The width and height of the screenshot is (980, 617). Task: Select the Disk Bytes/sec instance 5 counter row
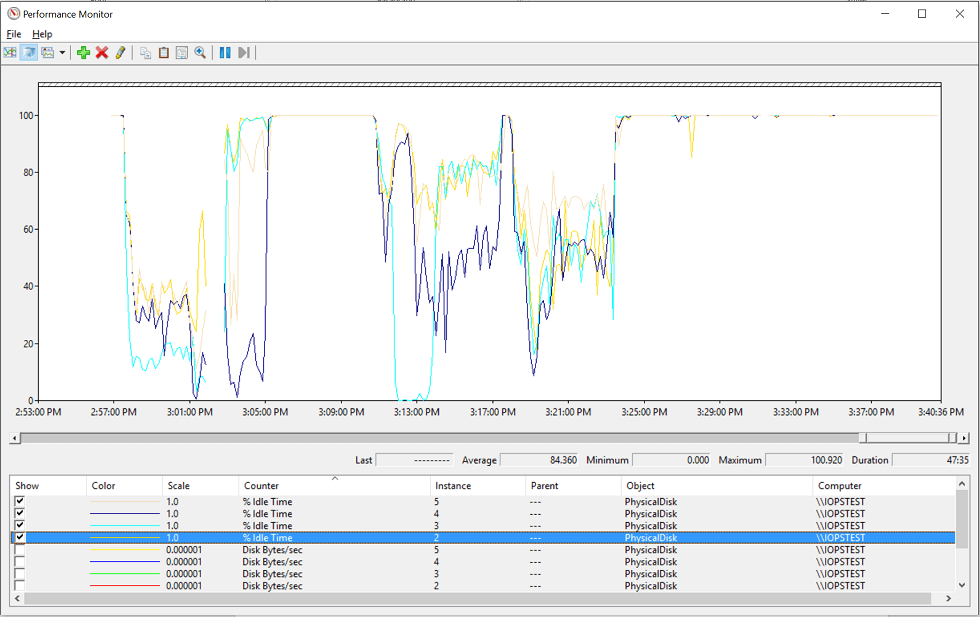click(x=300, y=550)
